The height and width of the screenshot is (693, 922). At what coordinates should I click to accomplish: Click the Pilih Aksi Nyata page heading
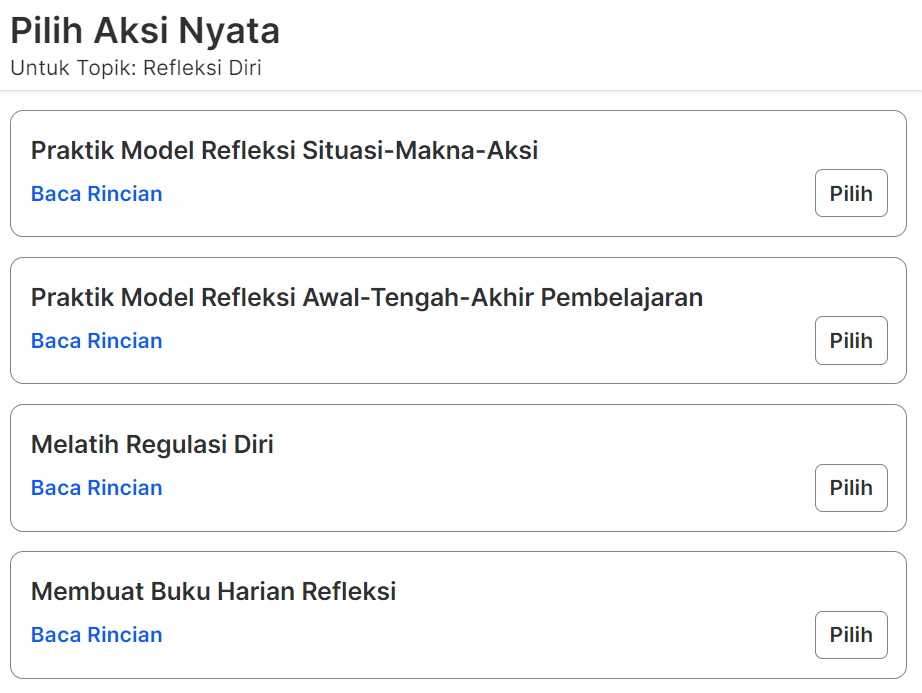click(x=145, y=31)
